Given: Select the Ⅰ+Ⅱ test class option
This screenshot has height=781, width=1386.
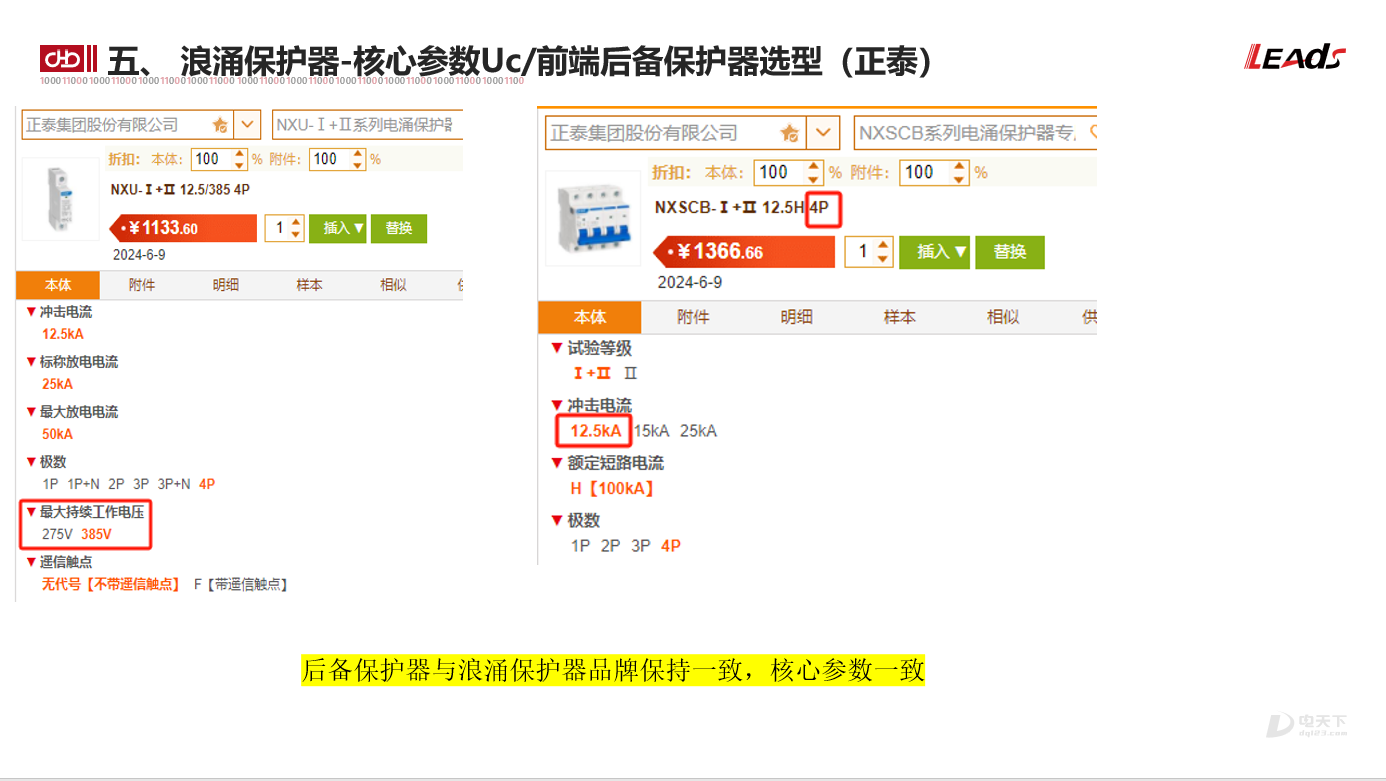Looking at the screenshot, I should point(592,373).
